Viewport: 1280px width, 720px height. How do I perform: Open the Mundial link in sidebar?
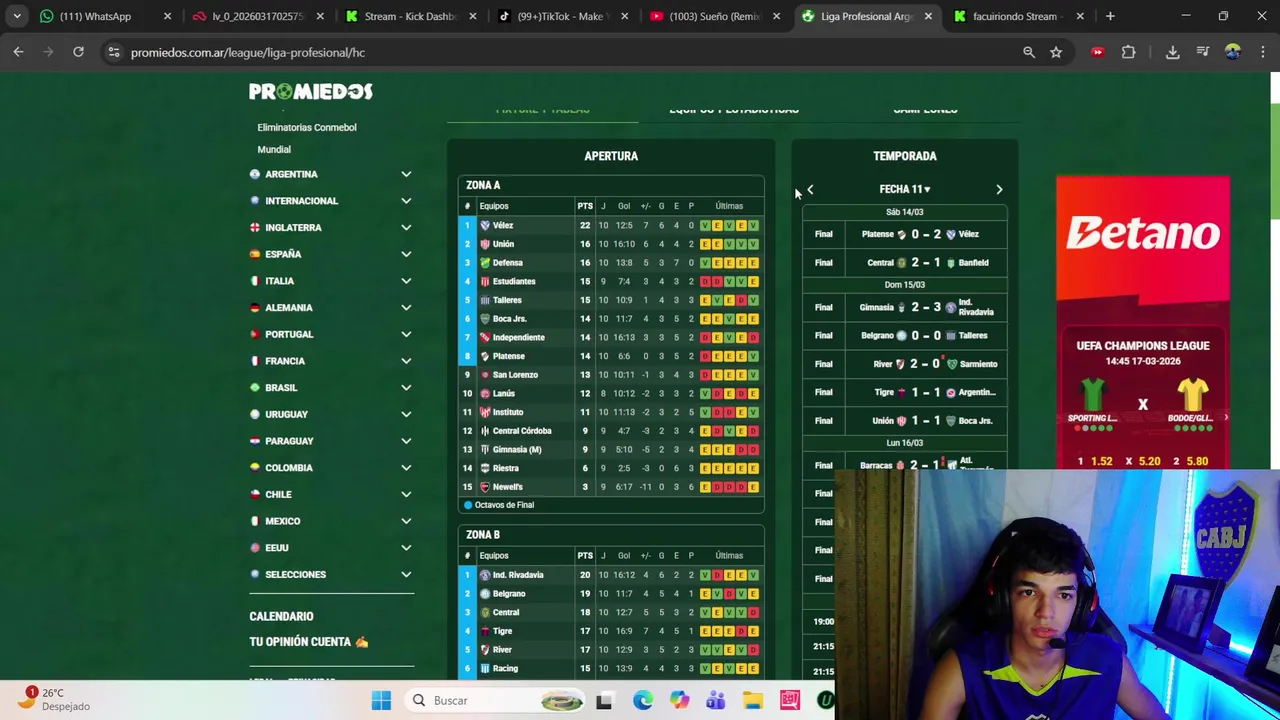click(x=274, y=149)
